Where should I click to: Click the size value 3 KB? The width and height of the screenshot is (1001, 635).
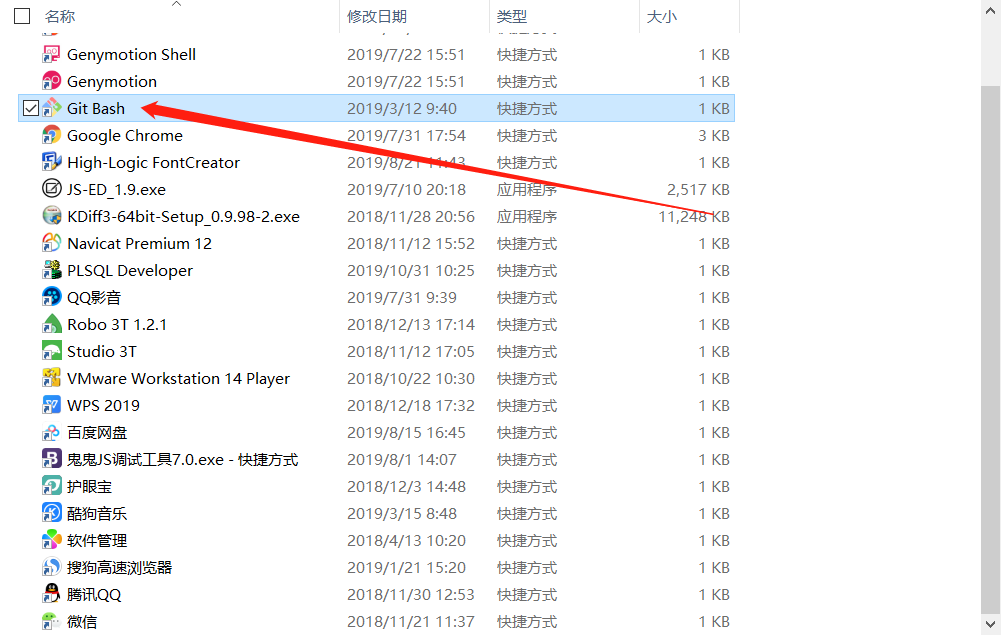pos(714,135)
